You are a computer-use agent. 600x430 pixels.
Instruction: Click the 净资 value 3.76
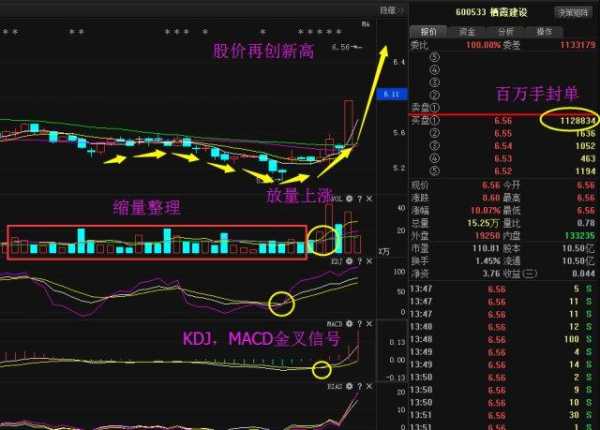[x=491, y=274]
